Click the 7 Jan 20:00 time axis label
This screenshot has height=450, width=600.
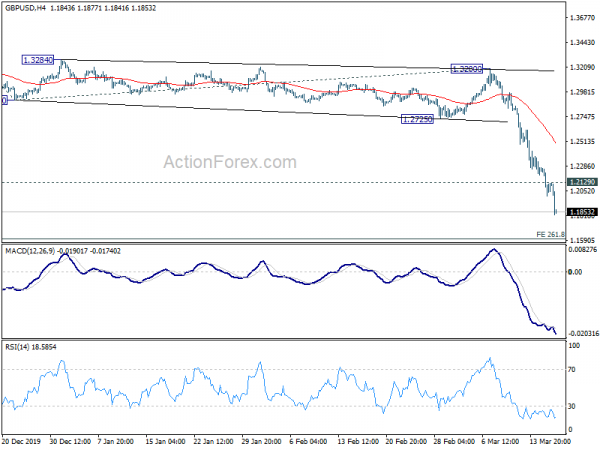pos(115,441)
